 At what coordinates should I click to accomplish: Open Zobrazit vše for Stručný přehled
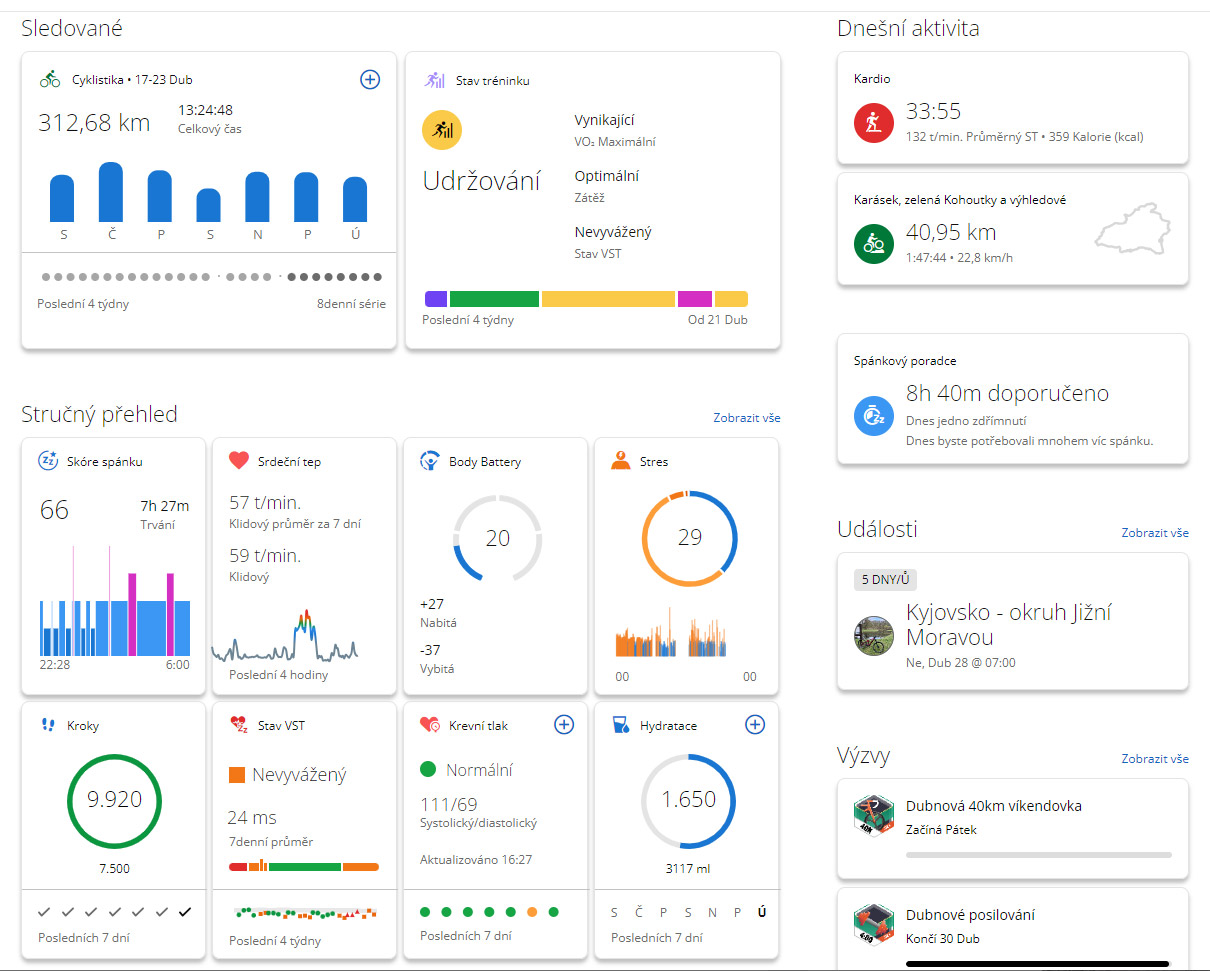pyautogui.click(x=746, y=417)
